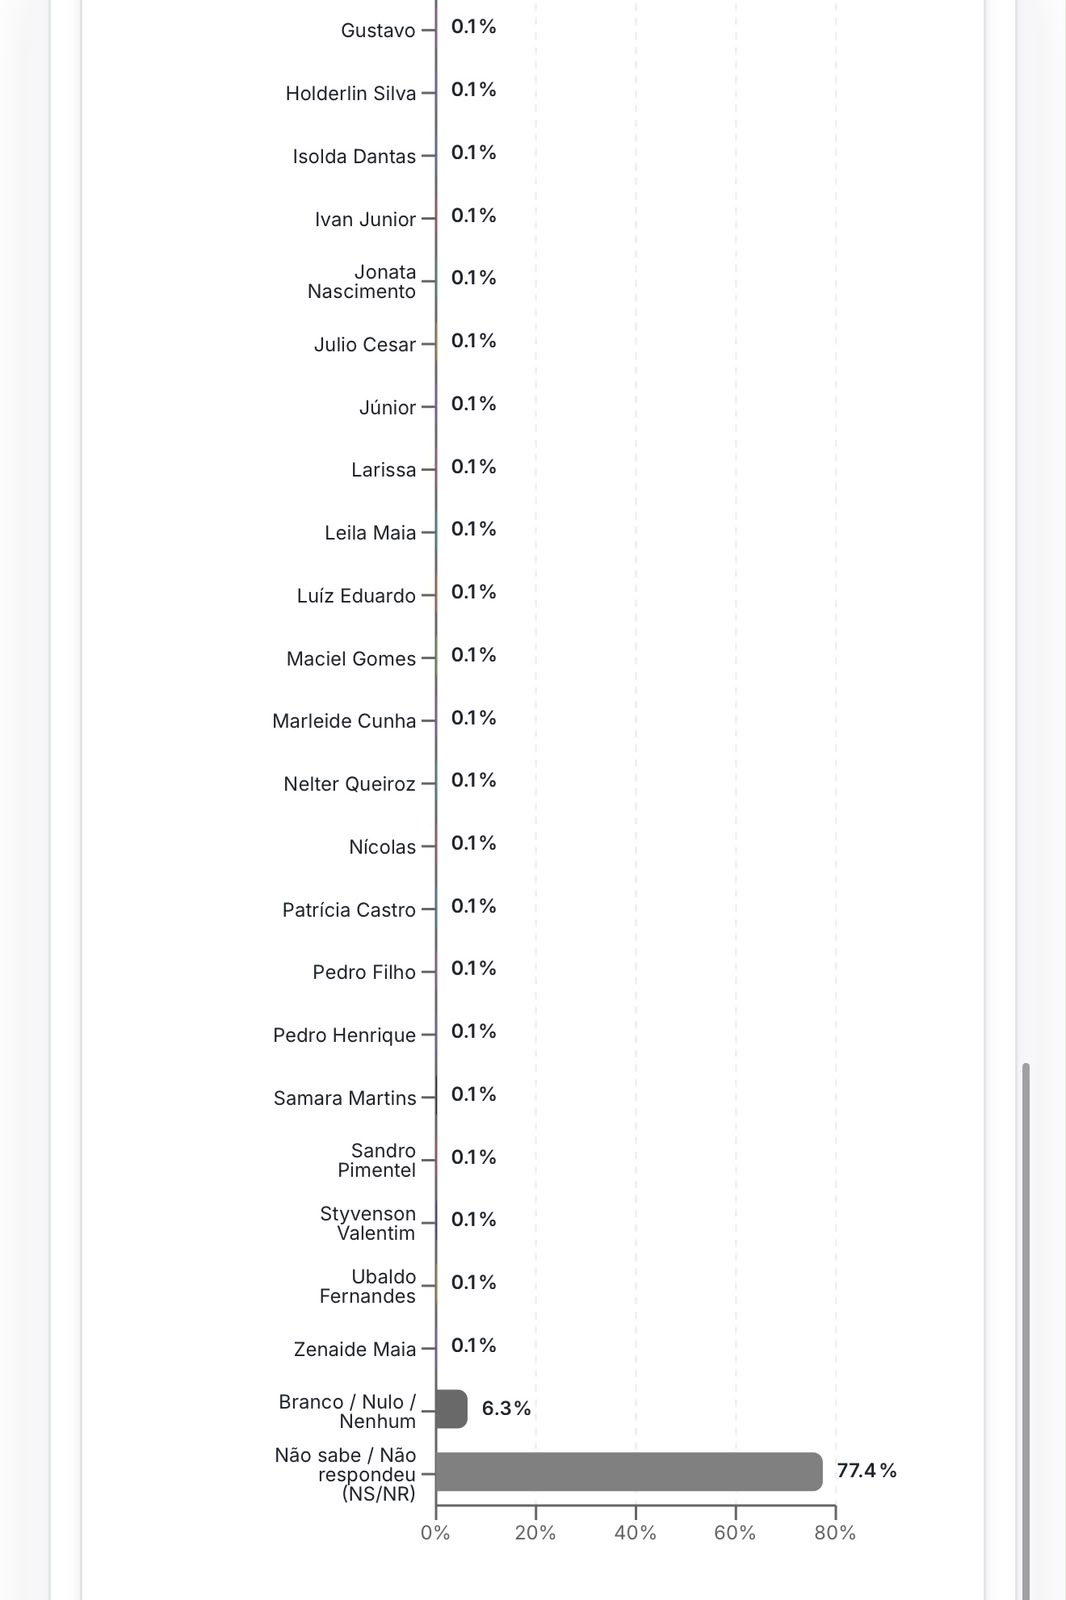Click the 0% axis tick label
1066x1600 pixels.
pyautogui.click(x=435, y=1533)
